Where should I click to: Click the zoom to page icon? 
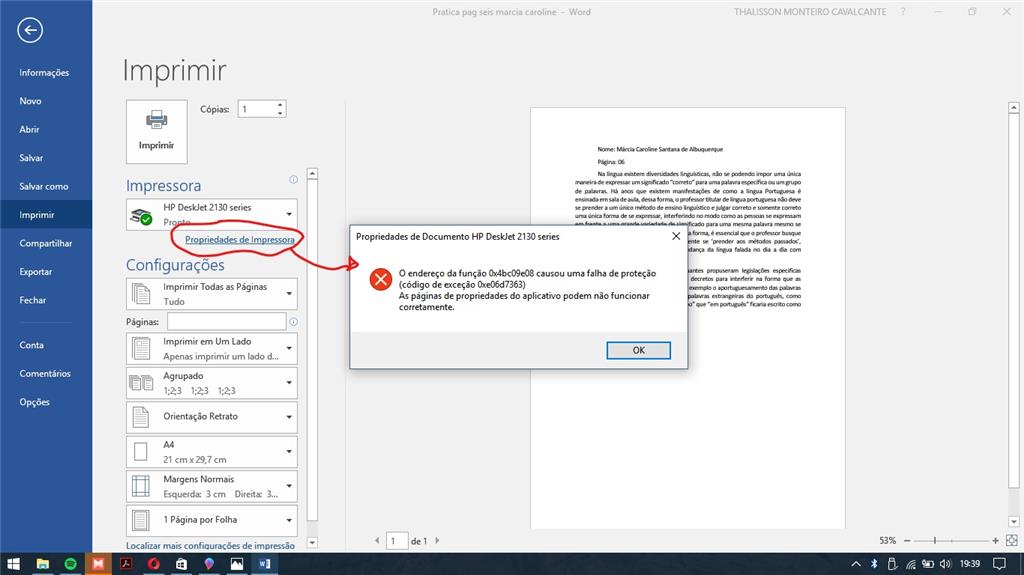click(x=1012, y=540)
